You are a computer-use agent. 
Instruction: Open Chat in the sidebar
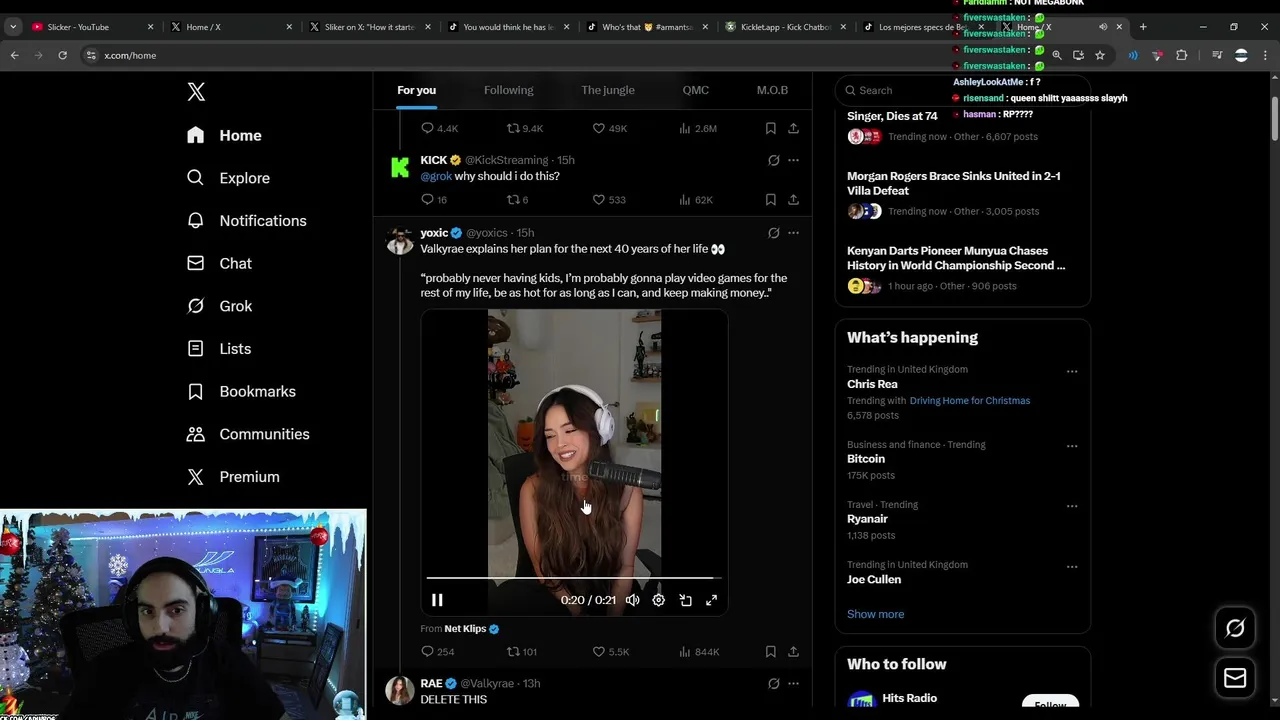219,263
